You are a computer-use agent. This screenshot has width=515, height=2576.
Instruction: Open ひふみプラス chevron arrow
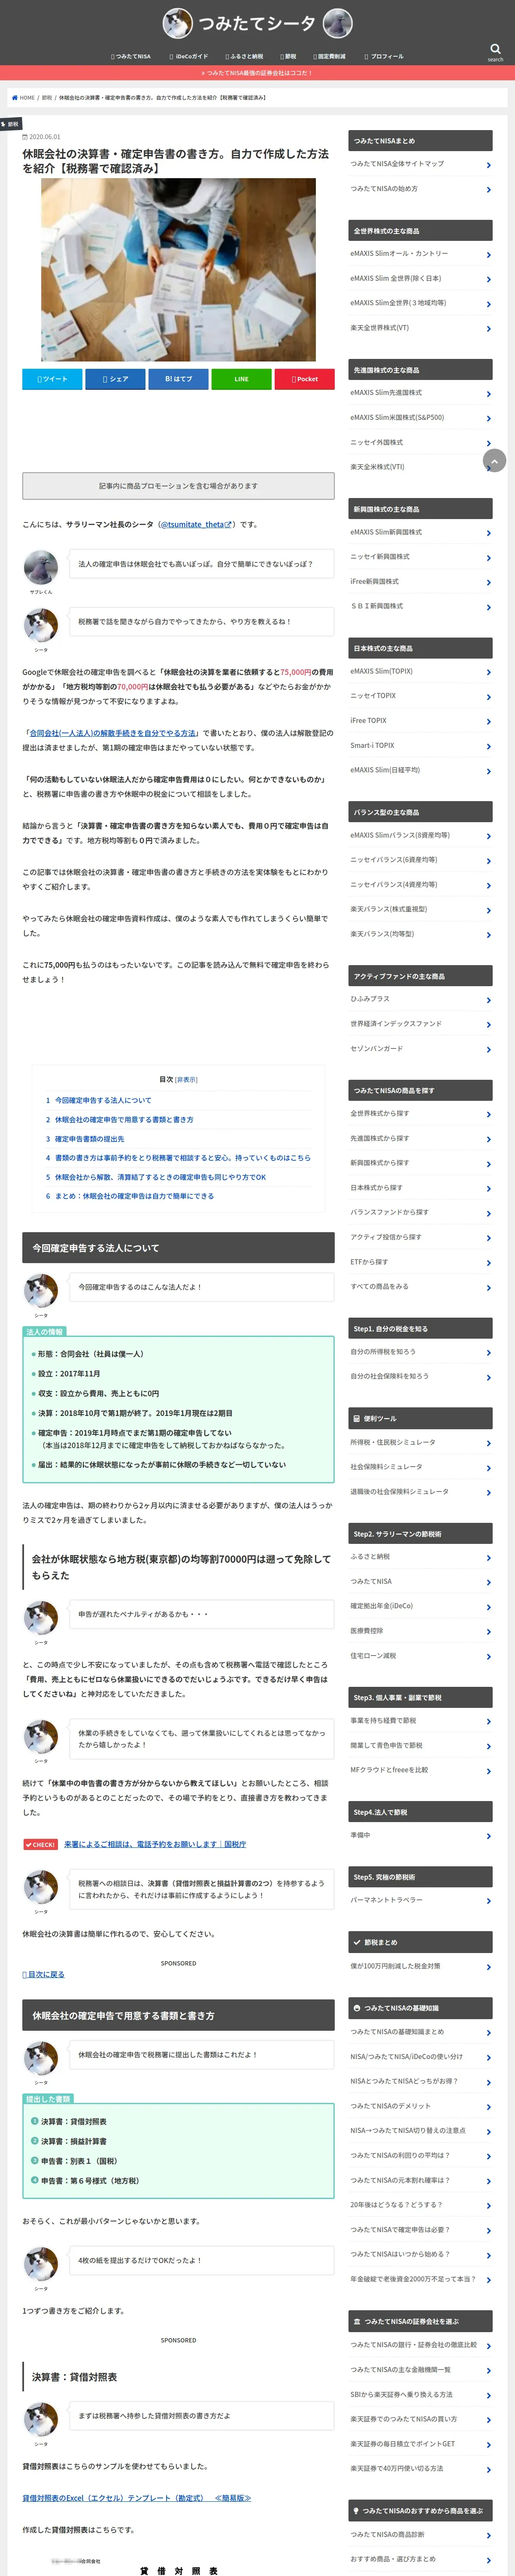click(488, 1000)
